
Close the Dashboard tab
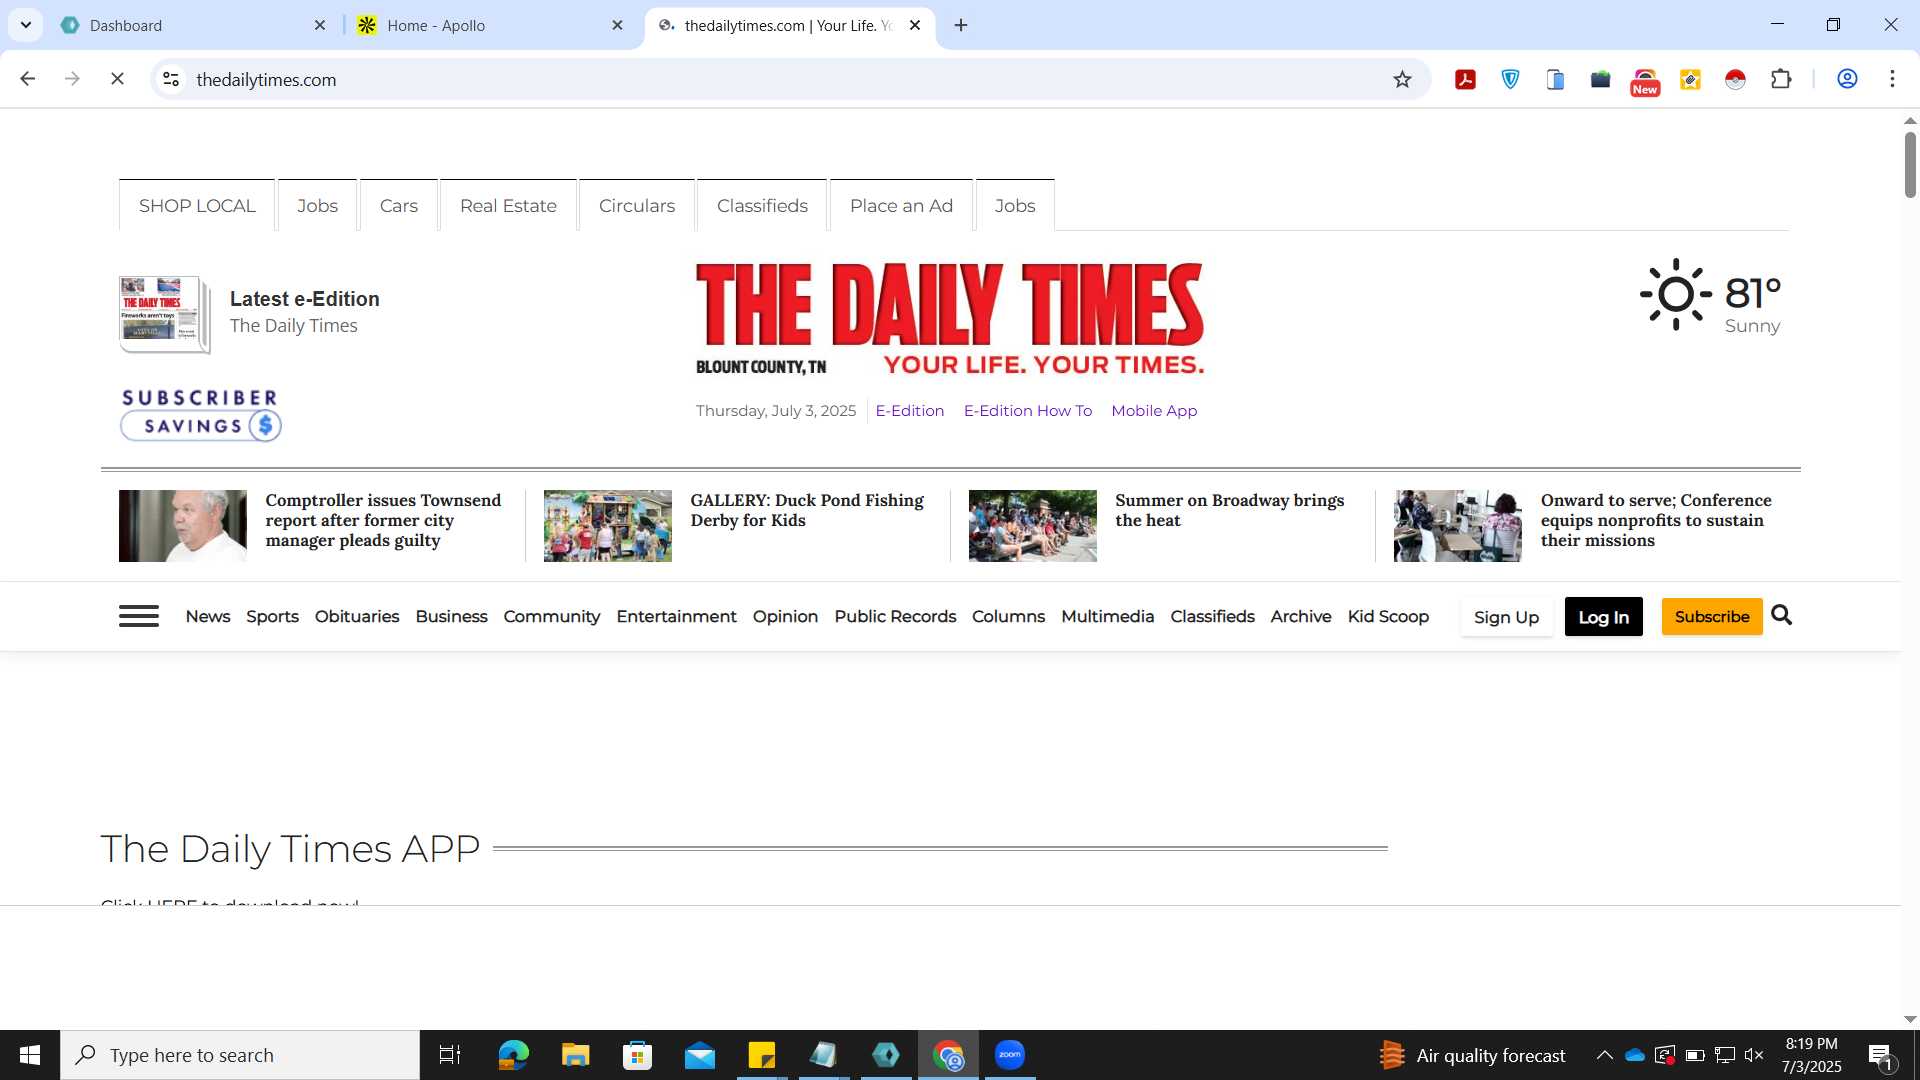[x=320, y=25]
